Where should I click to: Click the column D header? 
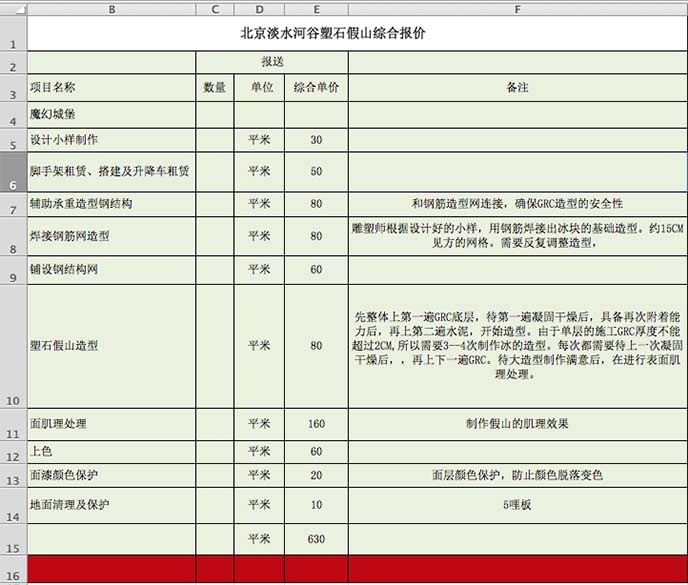pyautogui.click(x=259, y=9)
